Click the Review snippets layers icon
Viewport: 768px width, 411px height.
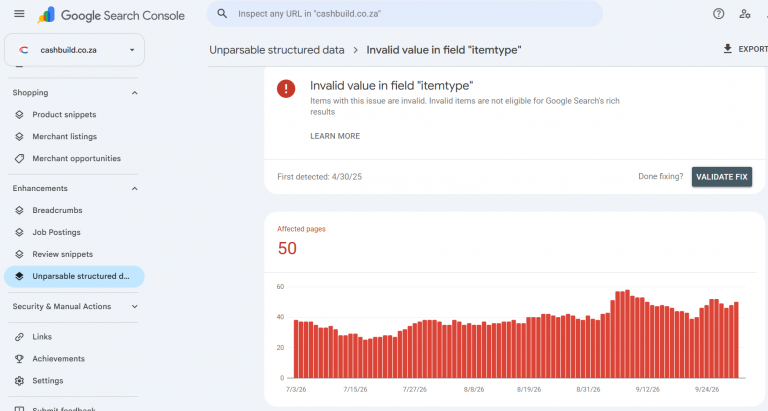click(x=19, y=254)
